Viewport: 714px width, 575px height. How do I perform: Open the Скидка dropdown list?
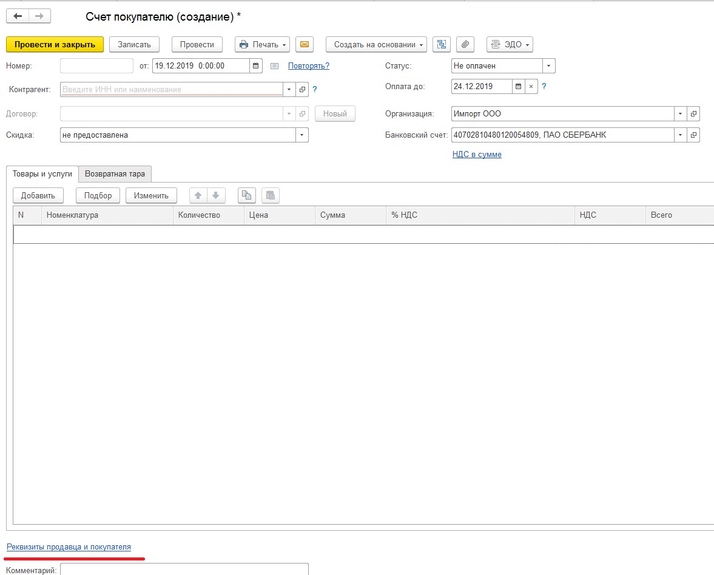(300, 135)
